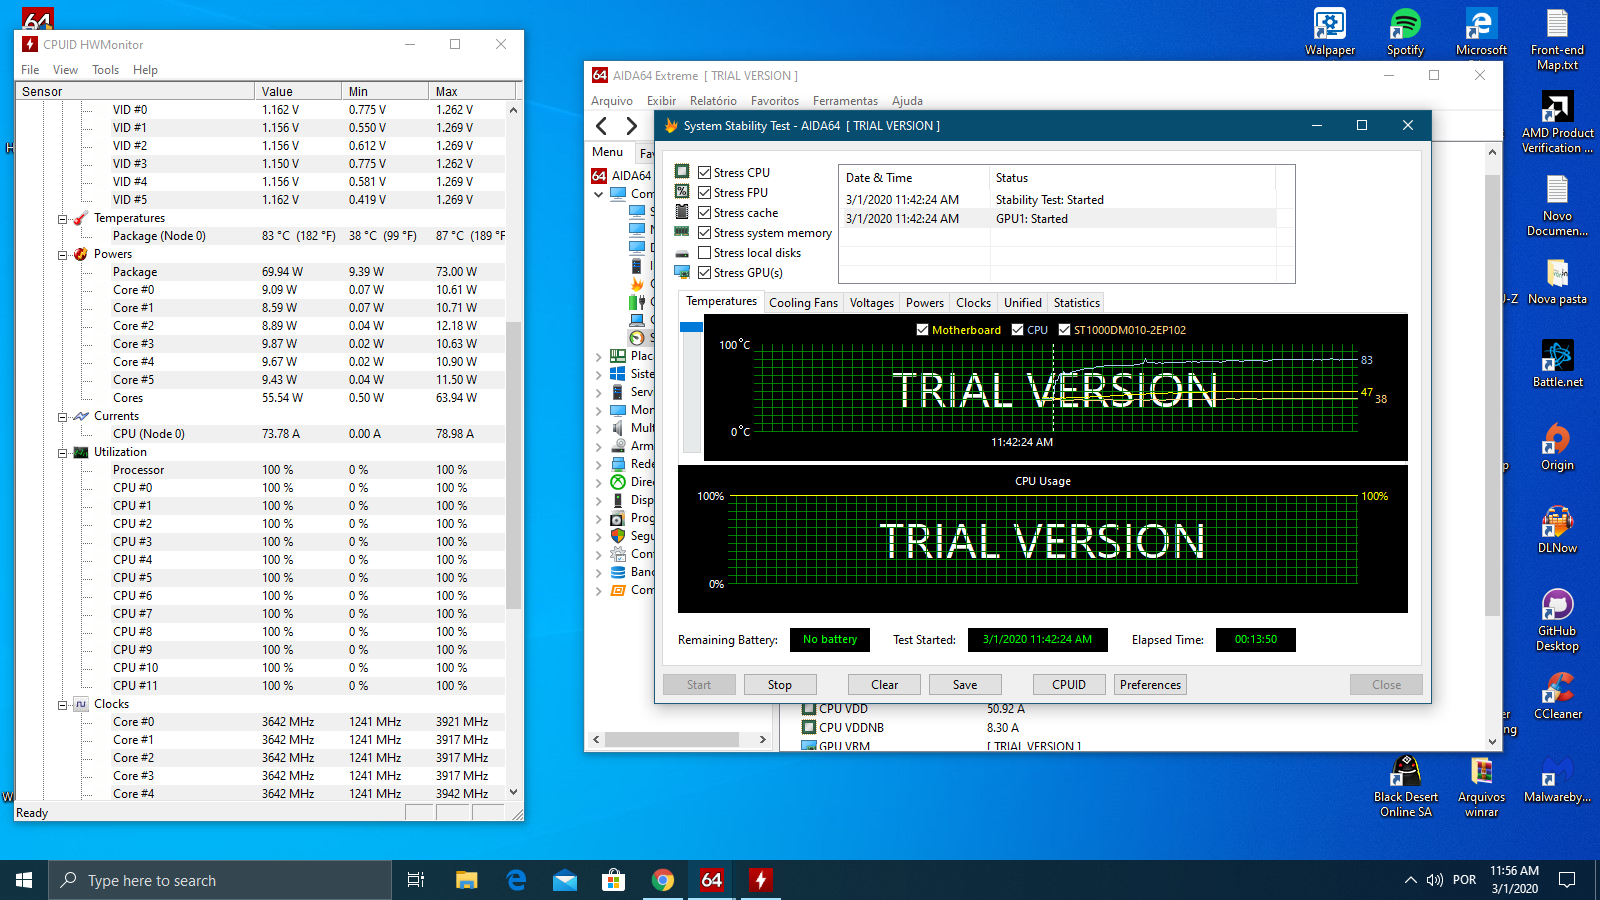
Task: Uncheck Motherboard temperature graph checkbox
Action: 922,330
